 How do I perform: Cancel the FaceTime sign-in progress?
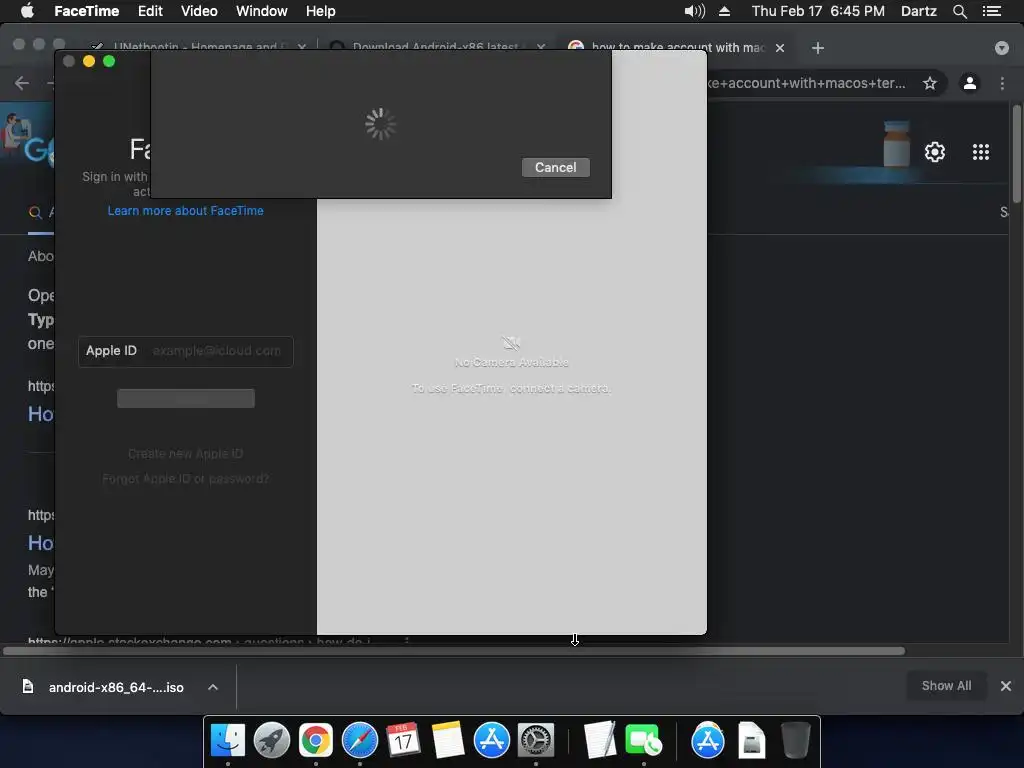(556, 167)
